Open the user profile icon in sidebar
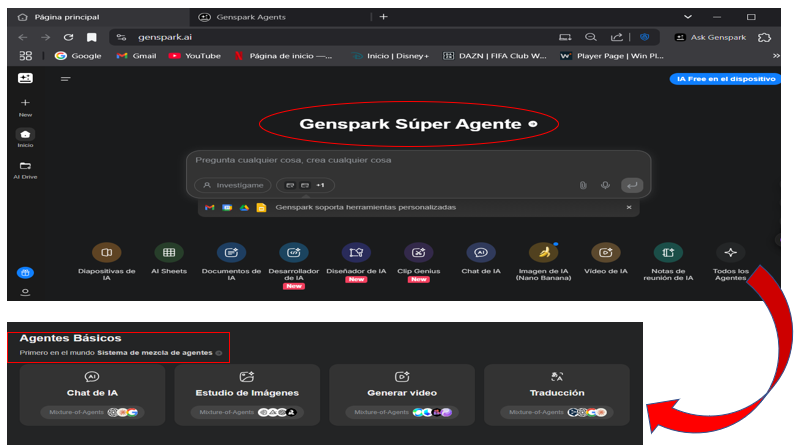This screenshot has width=800, height=445. pyautogui.click(x=25, y=292)
